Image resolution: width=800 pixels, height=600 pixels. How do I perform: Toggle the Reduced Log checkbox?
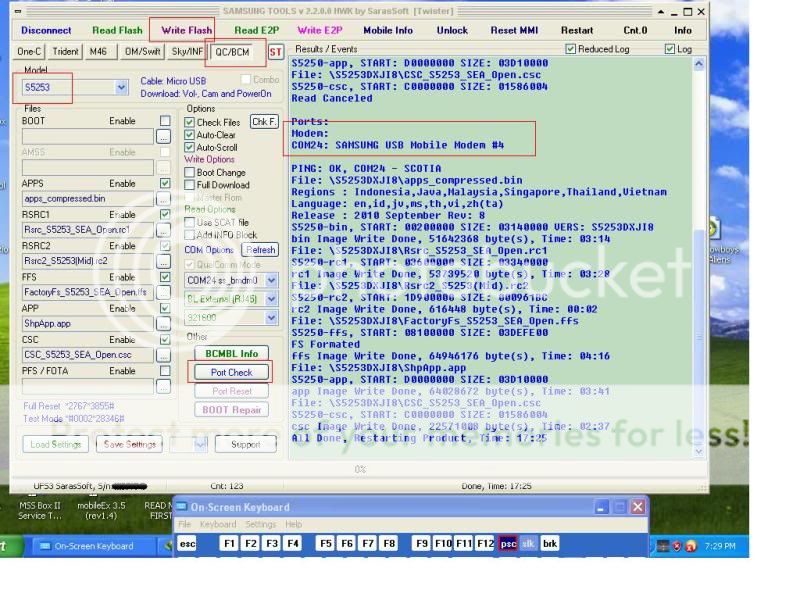[571, 49]
